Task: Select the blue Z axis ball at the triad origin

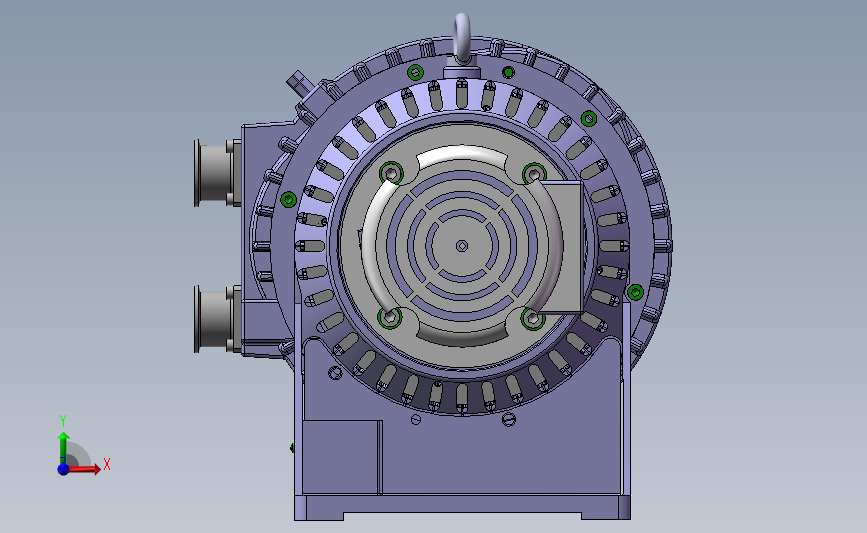Action: 63,469
